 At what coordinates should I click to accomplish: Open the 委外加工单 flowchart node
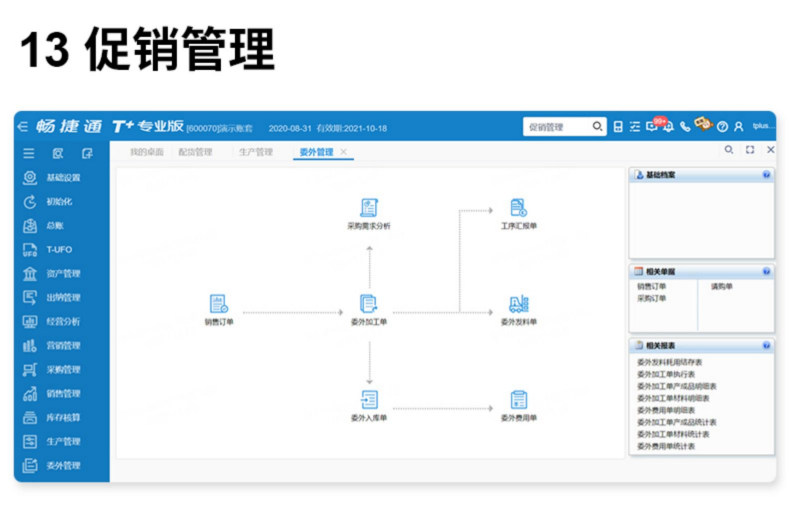pos(369,309)
